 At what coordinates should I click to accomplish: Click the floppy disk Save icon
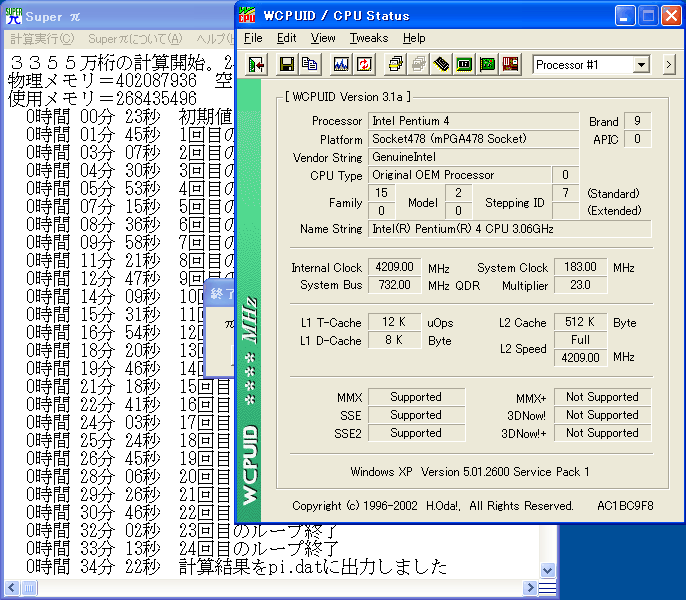point(287,65)
